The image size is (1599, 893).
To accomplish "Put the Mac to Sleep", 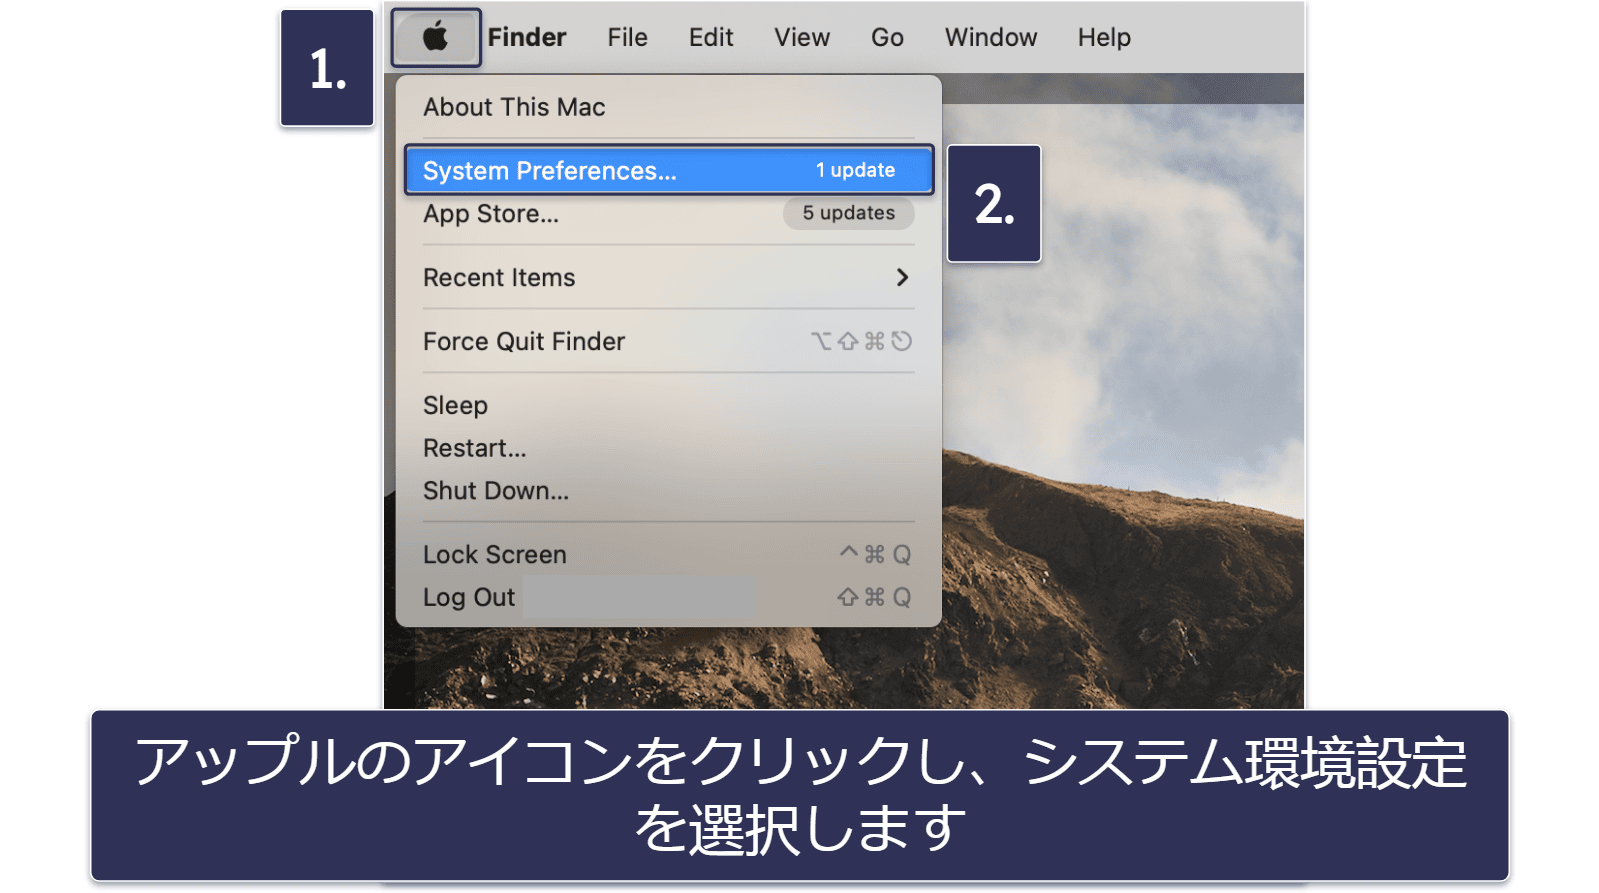I will click(x=668, y=406).
